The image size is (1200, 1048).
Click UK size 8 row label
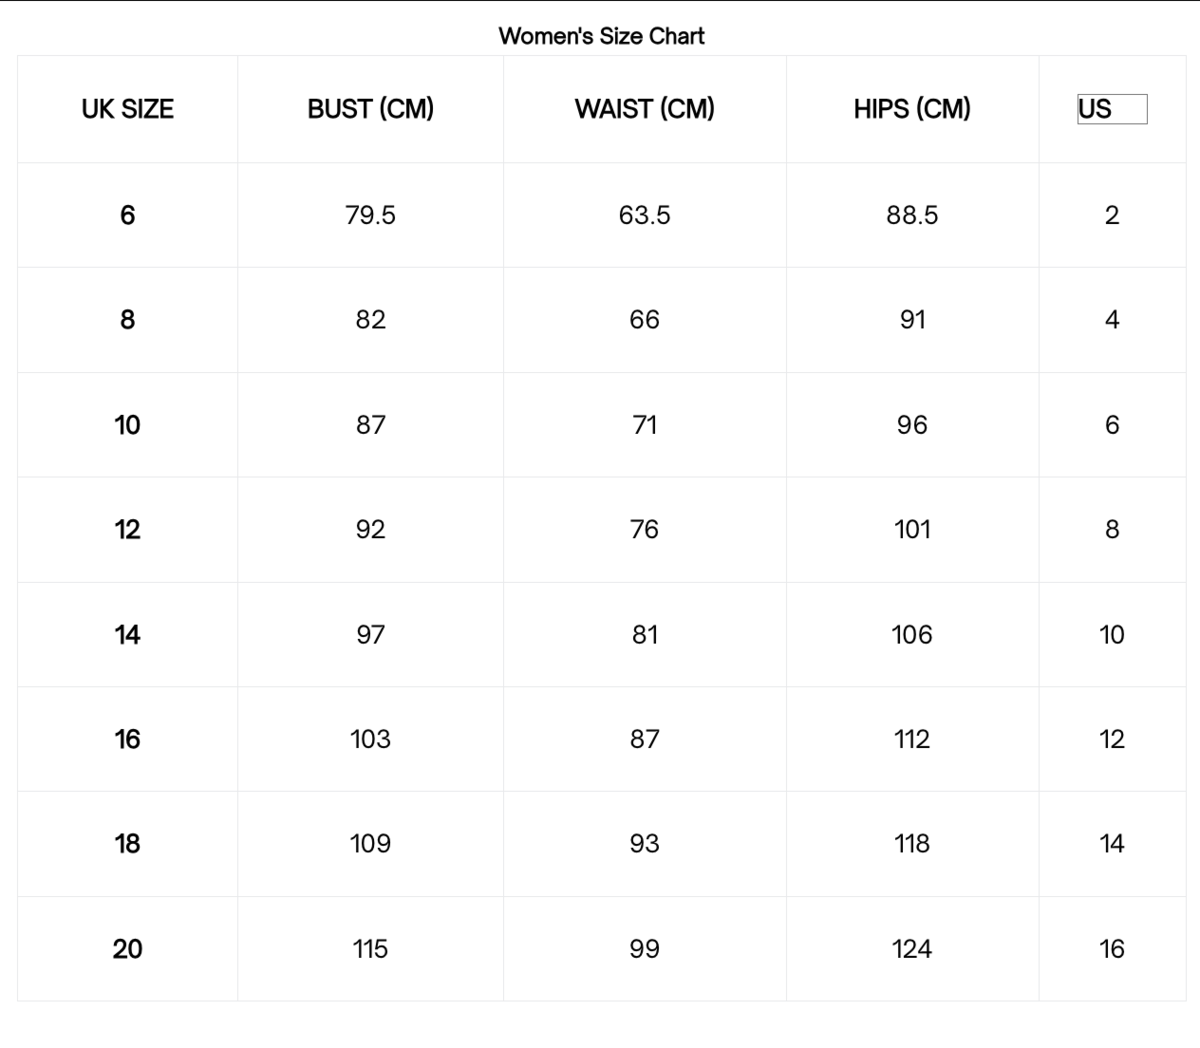127,320
